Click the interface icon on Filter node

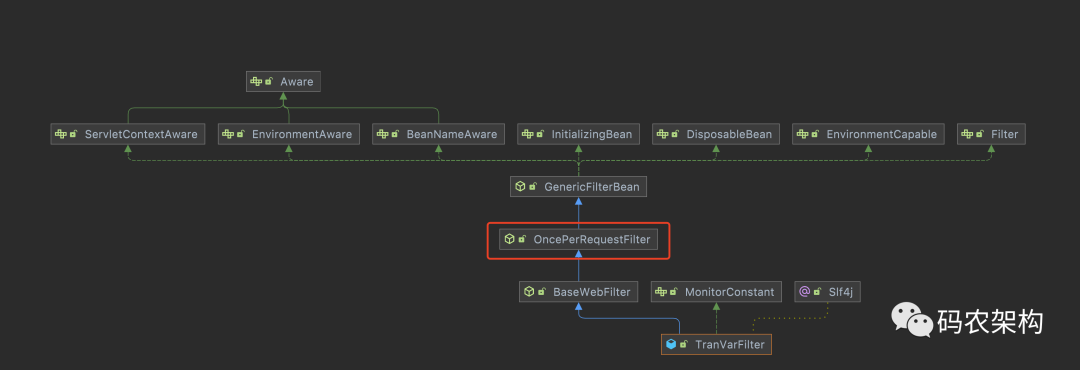pyautogui.click(x=967, y=134)
